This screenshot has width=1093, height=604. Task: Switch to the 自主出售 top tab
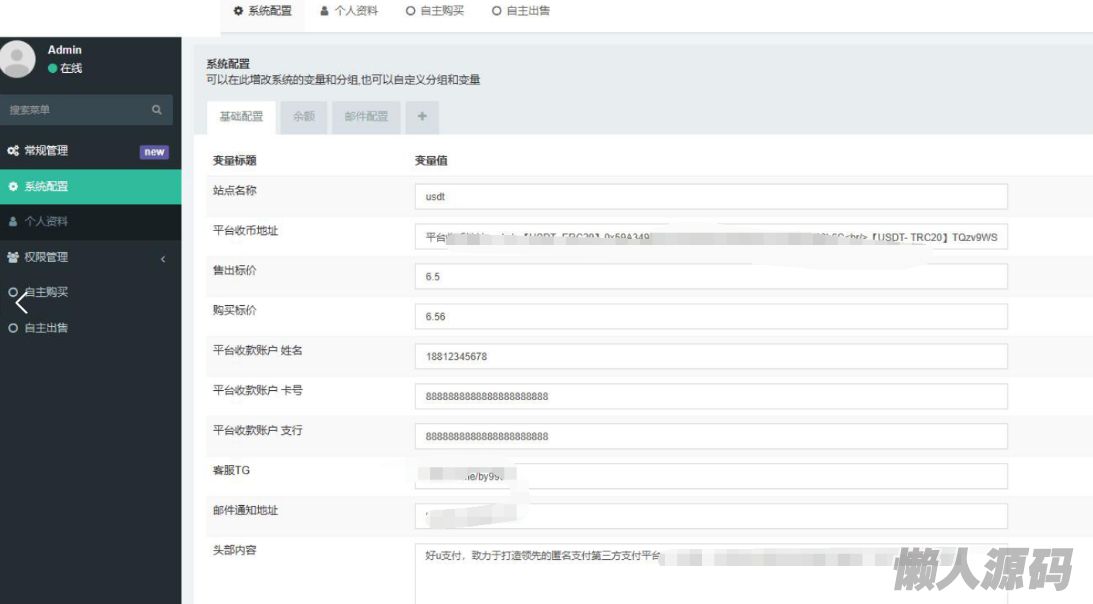(521, 11)
